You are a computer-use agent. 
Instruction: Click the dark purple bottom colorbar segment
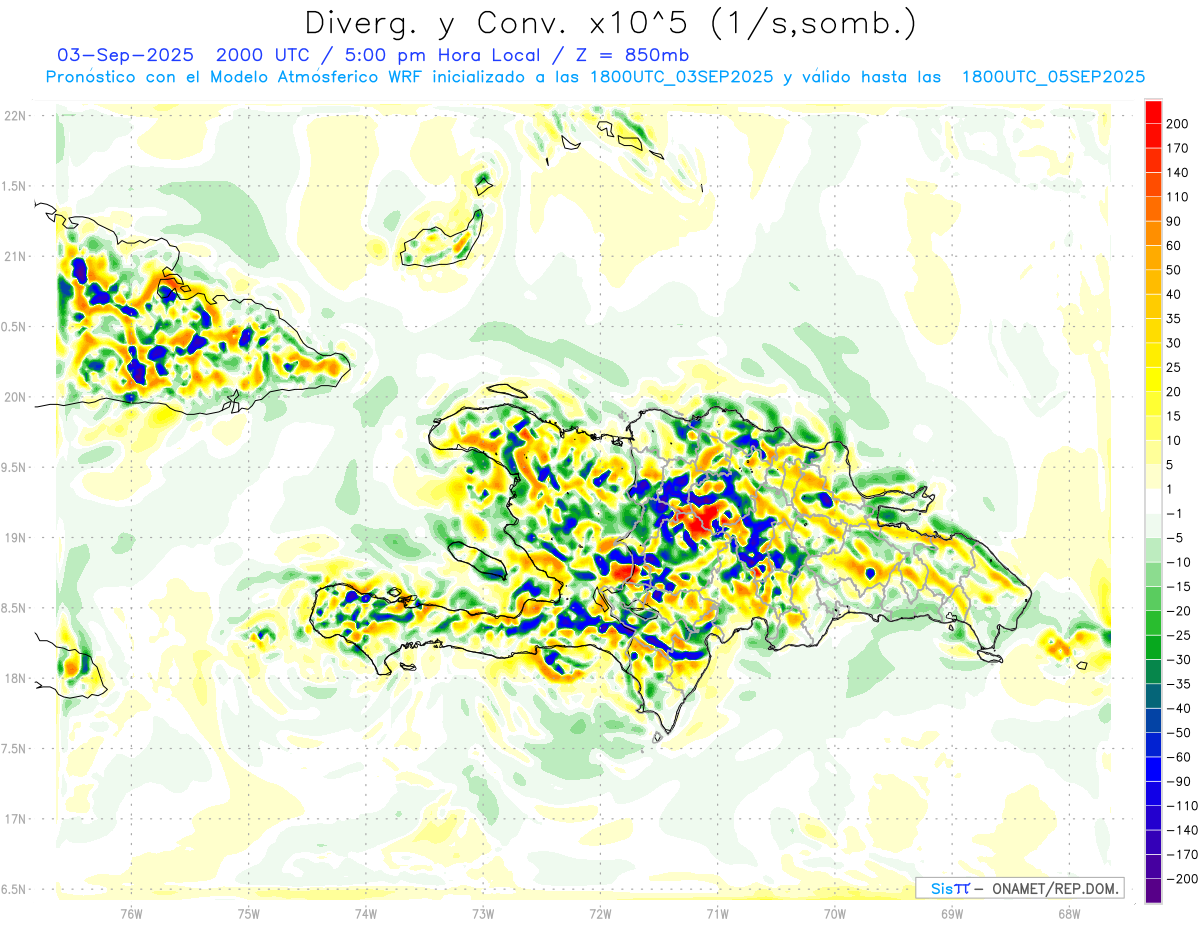pos(1153,890)
